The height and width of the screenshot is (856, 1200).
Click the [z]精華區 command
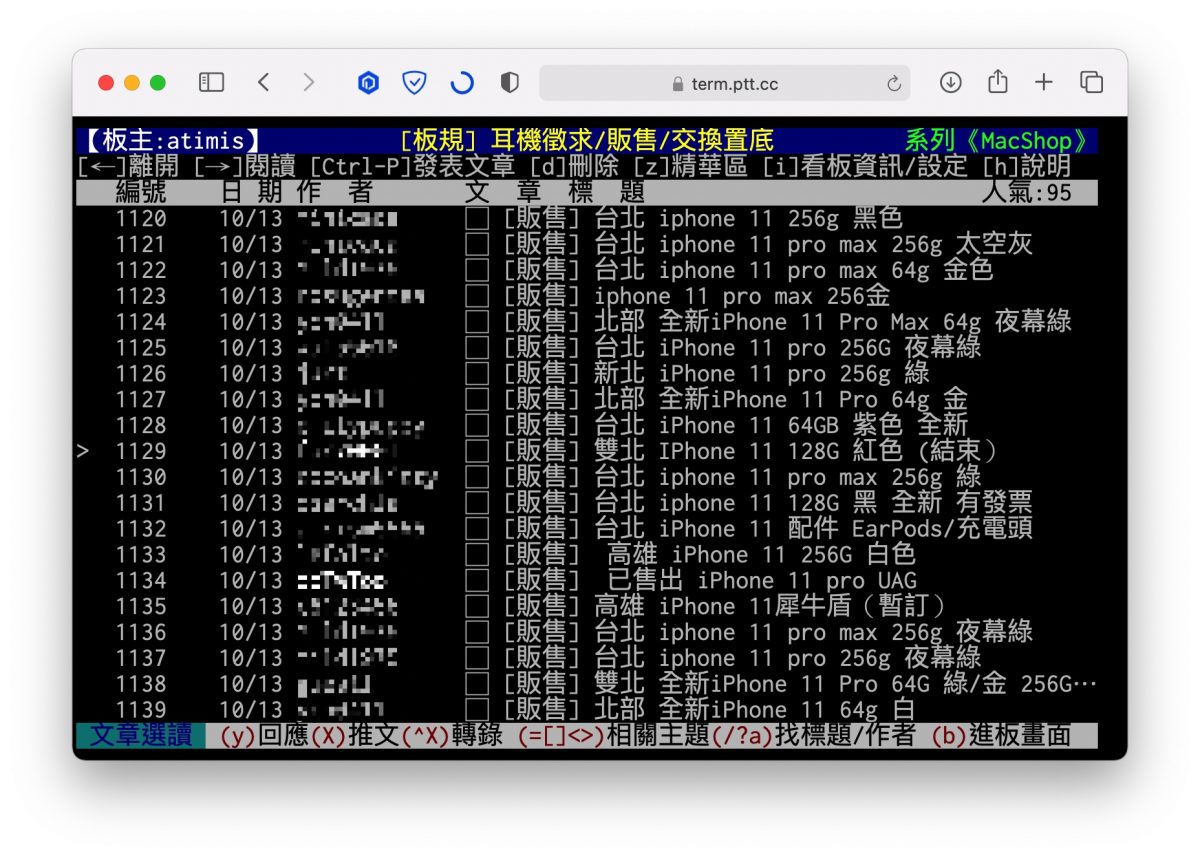pyautogui.click(x=690, y=167)
